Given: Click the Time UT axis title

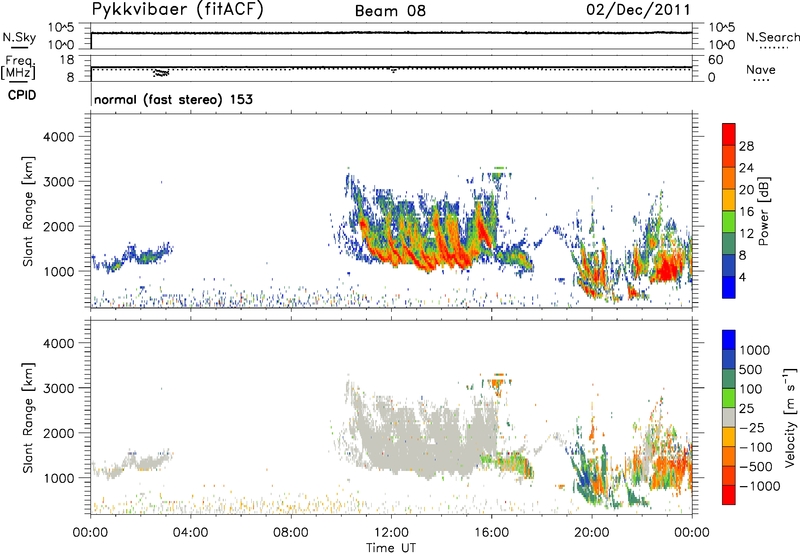Looking at the screenshot, I should pos(391,548).
